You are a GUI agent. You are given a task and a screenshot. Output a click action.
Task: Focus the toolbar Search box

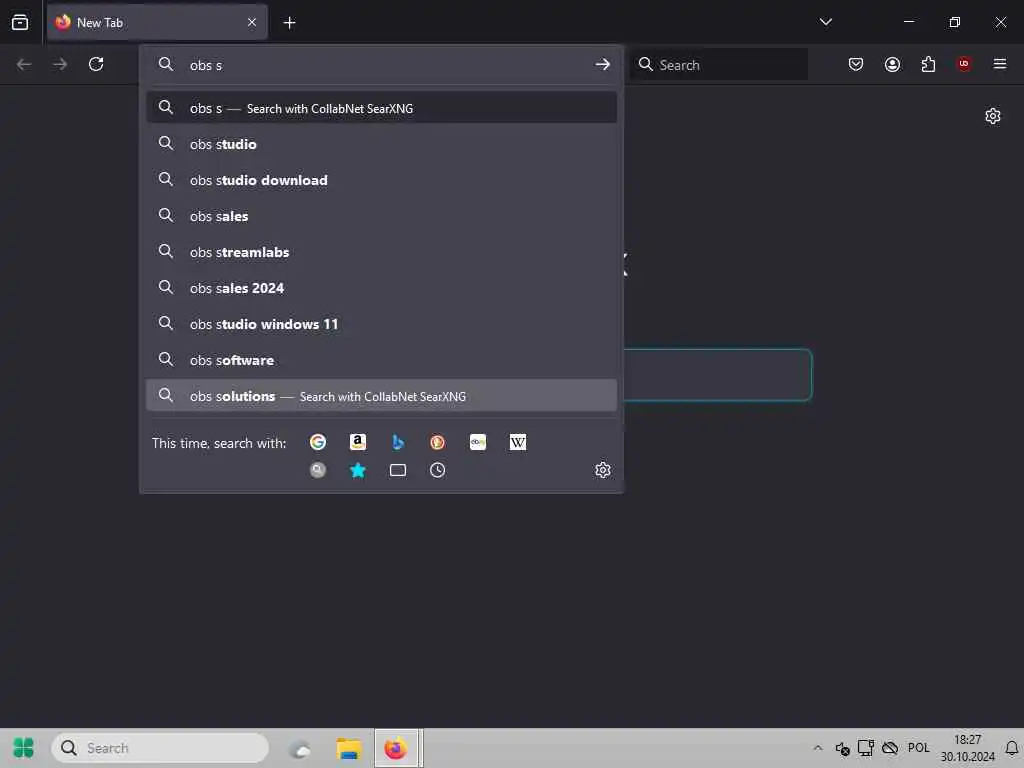pyautogui.click(x=719, y=64)
